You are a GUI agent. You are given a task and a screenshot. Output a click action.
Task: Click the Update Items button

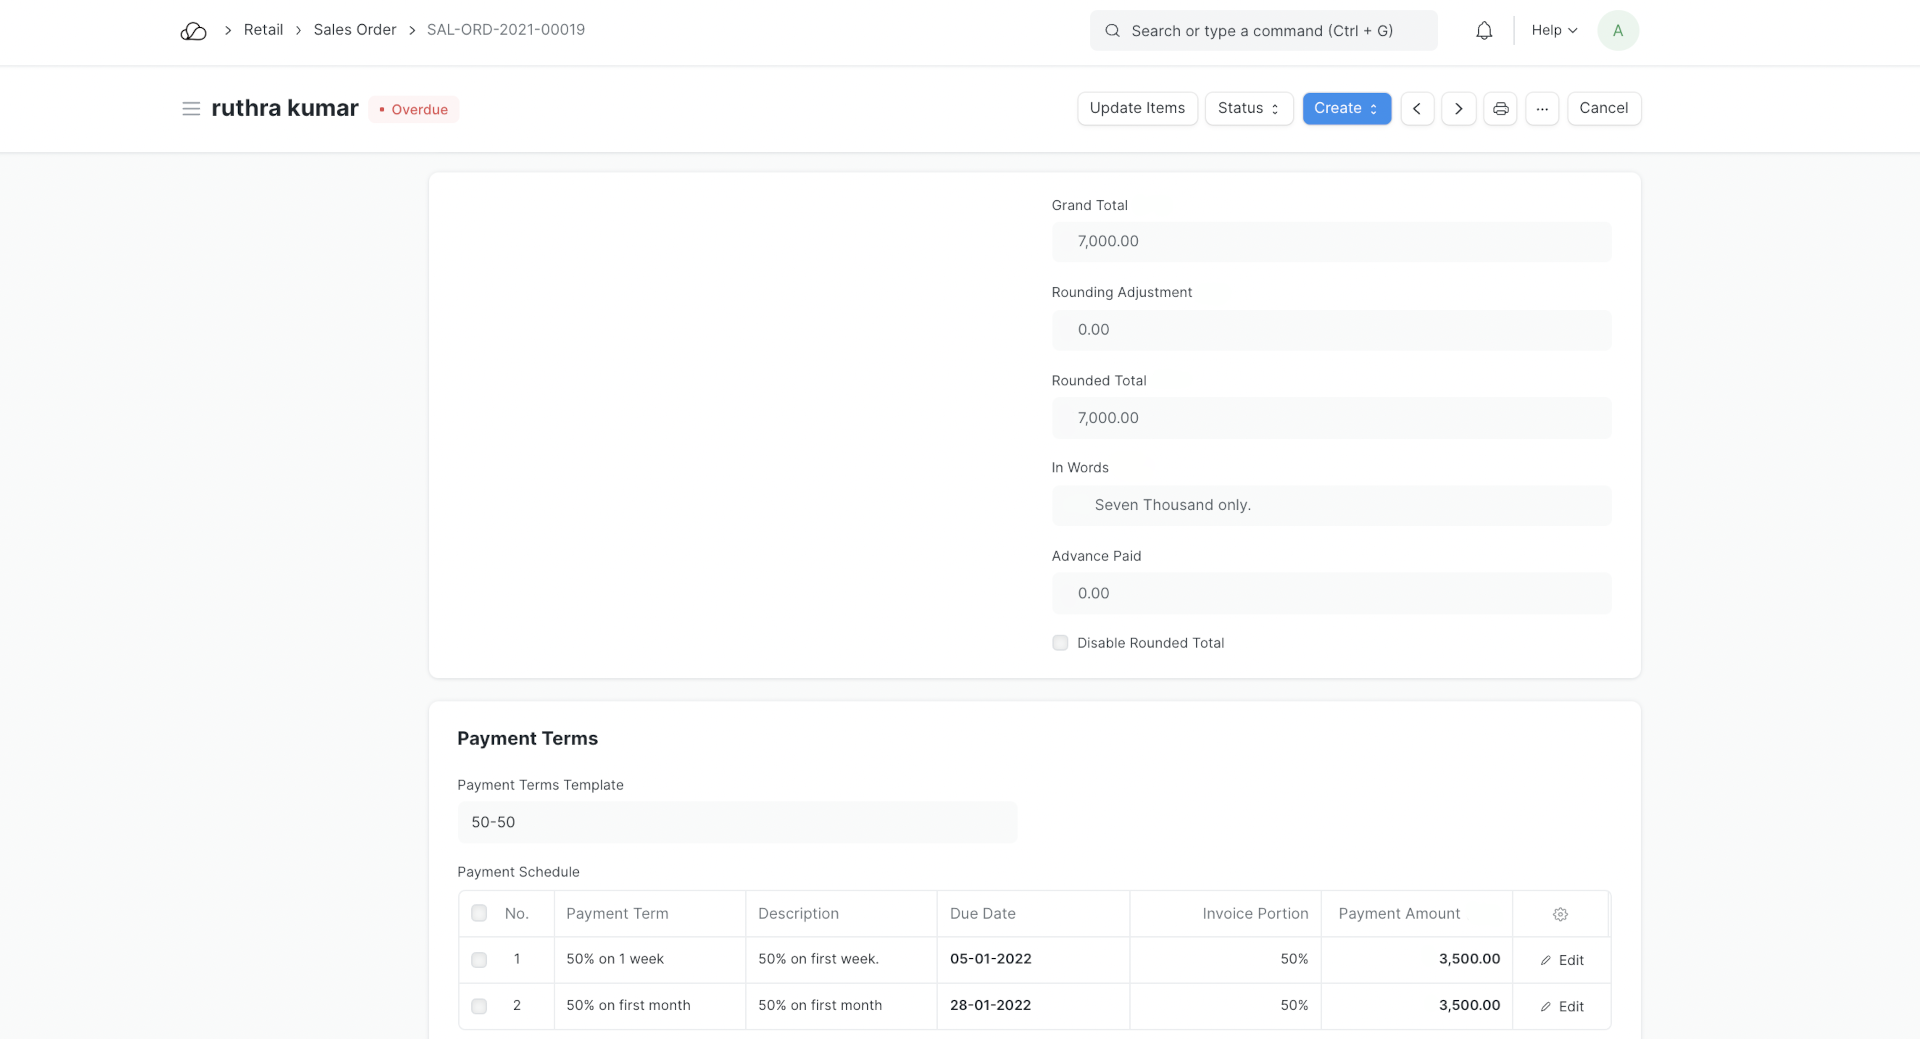coord(1137,108)
